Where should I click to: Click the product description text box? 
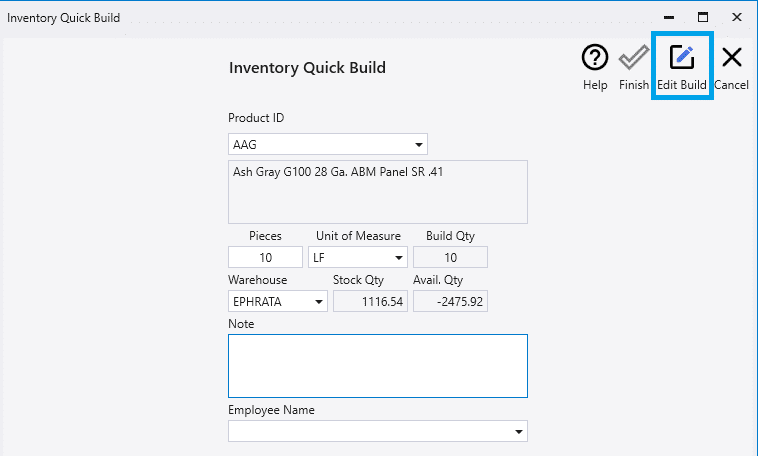[378, 192]
